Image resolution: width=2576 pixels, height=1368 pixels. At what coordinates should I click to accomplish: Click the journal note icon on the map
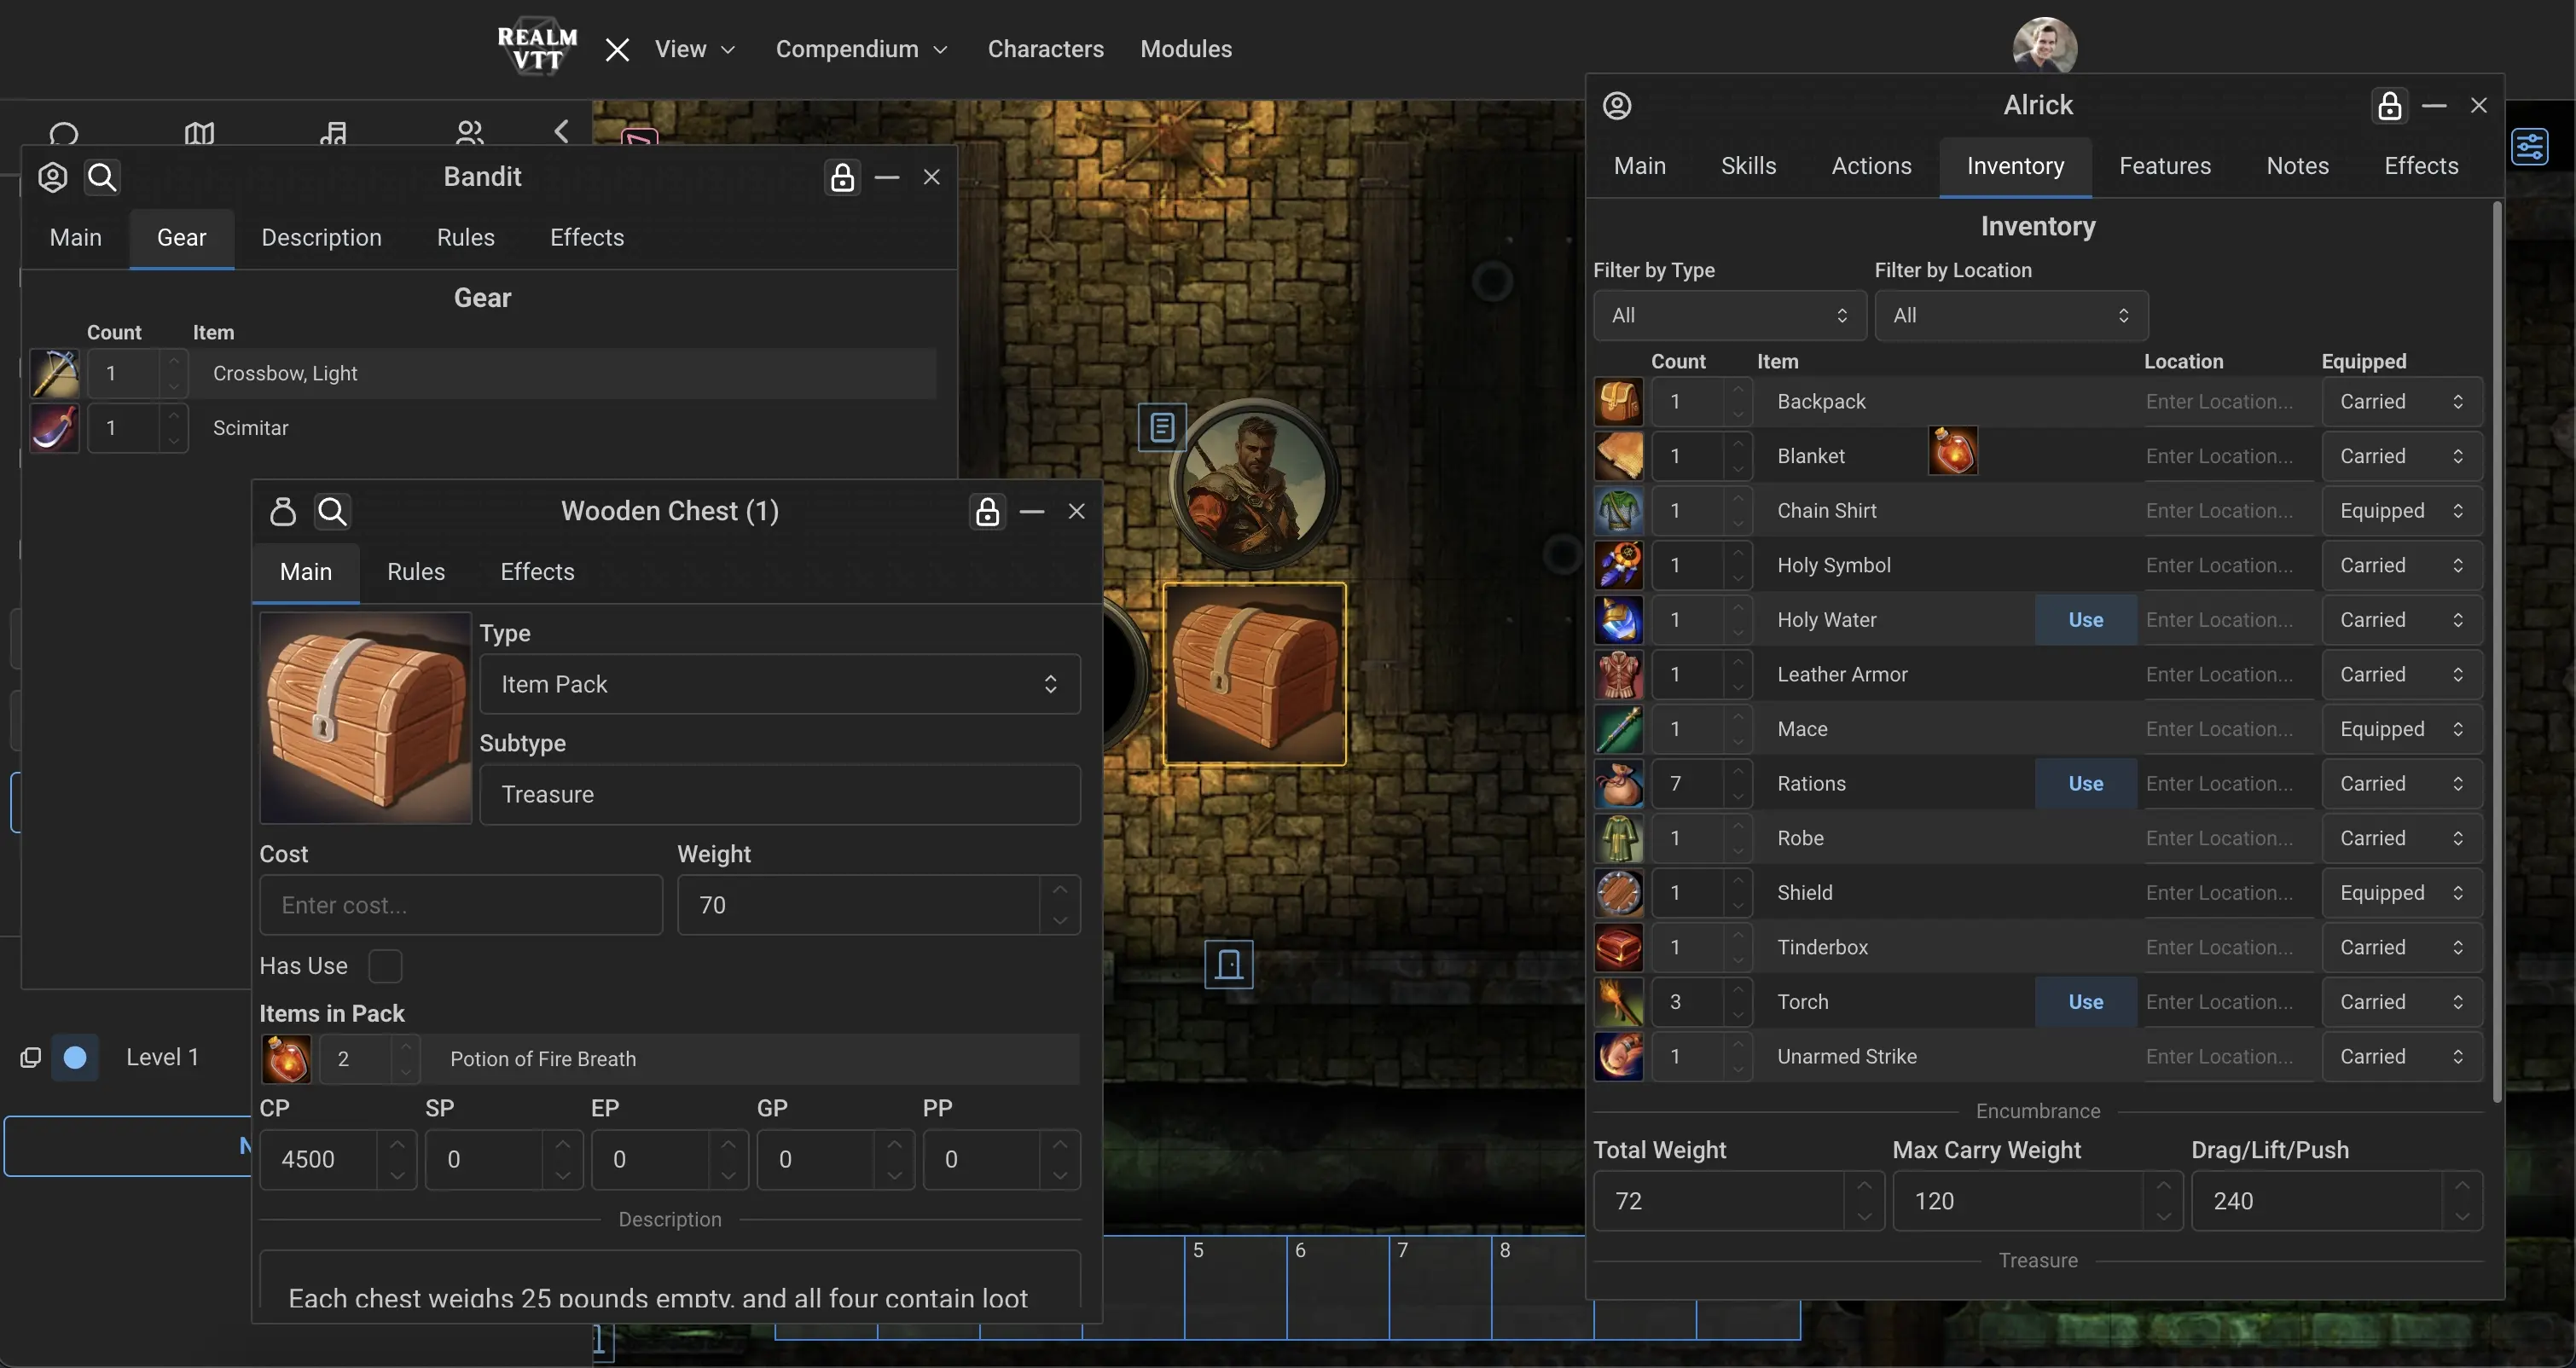1162,428
